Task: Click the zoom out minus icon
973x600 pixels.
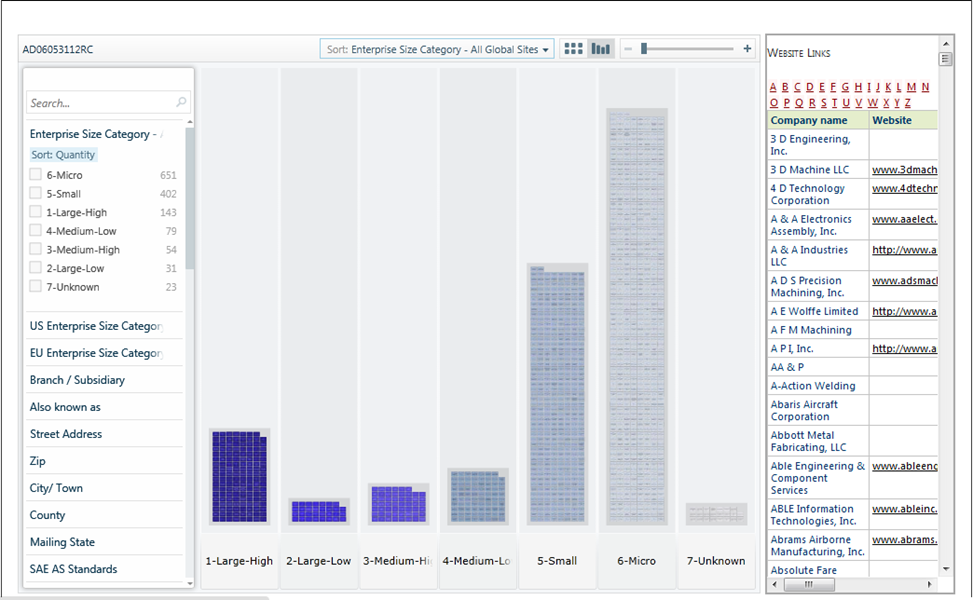Action: point(628,49)
